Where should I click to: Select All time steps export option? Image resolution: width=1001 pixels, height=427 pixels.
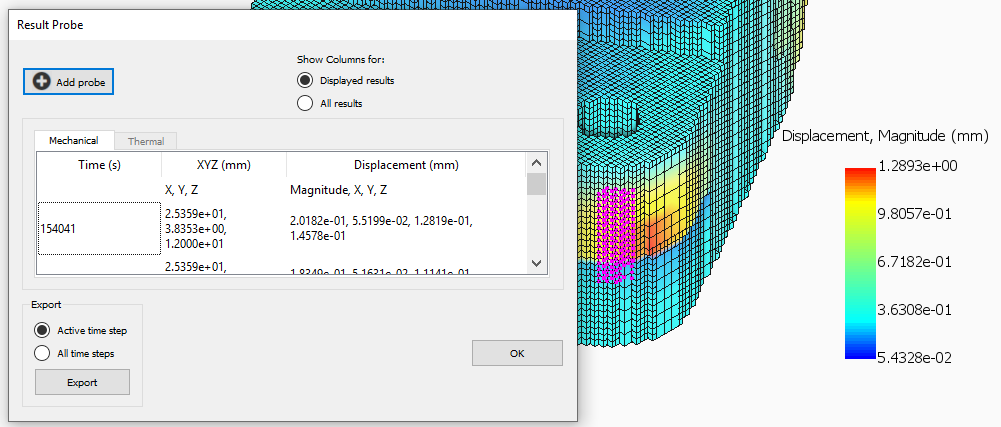(74, 353)
